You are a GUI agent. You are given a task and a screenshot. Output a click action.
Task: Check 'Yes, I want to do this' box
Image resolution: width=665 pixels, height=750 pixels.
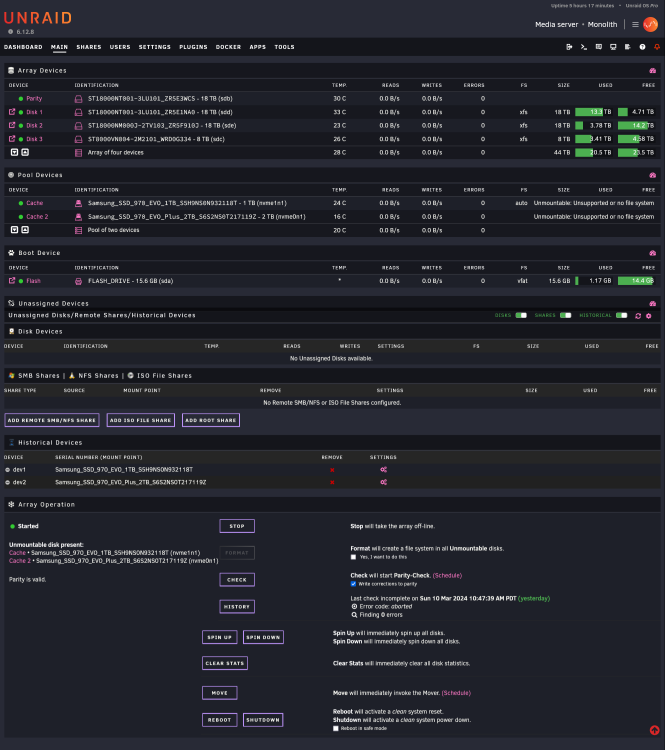coord(354,557)
